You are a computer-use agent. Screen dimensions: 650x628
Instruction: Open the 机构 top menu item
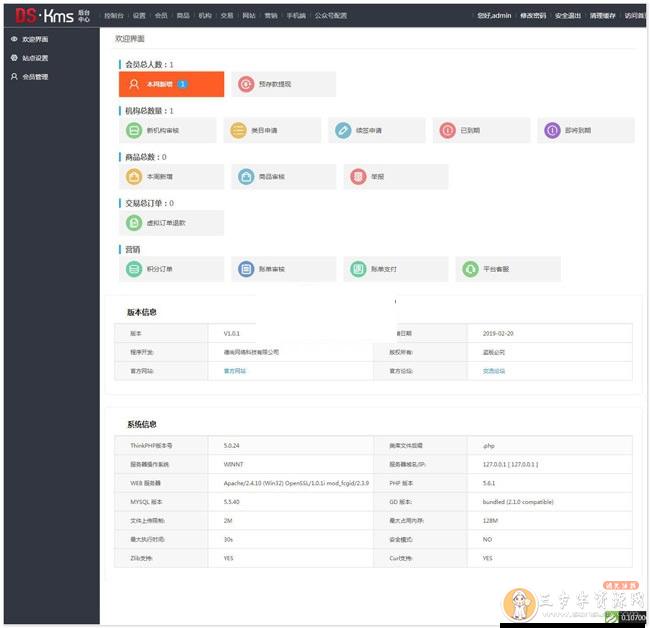(205, 16)
